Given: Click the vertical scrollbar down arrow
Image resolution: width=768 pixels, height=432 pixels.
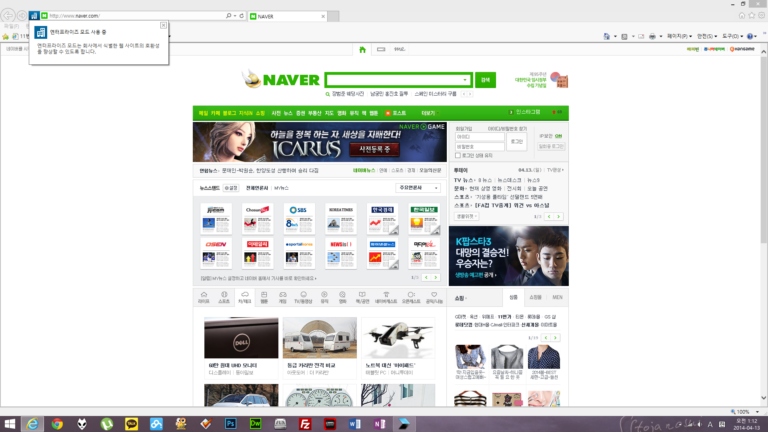Looking at the screenshot, I should tap(764, 398).
